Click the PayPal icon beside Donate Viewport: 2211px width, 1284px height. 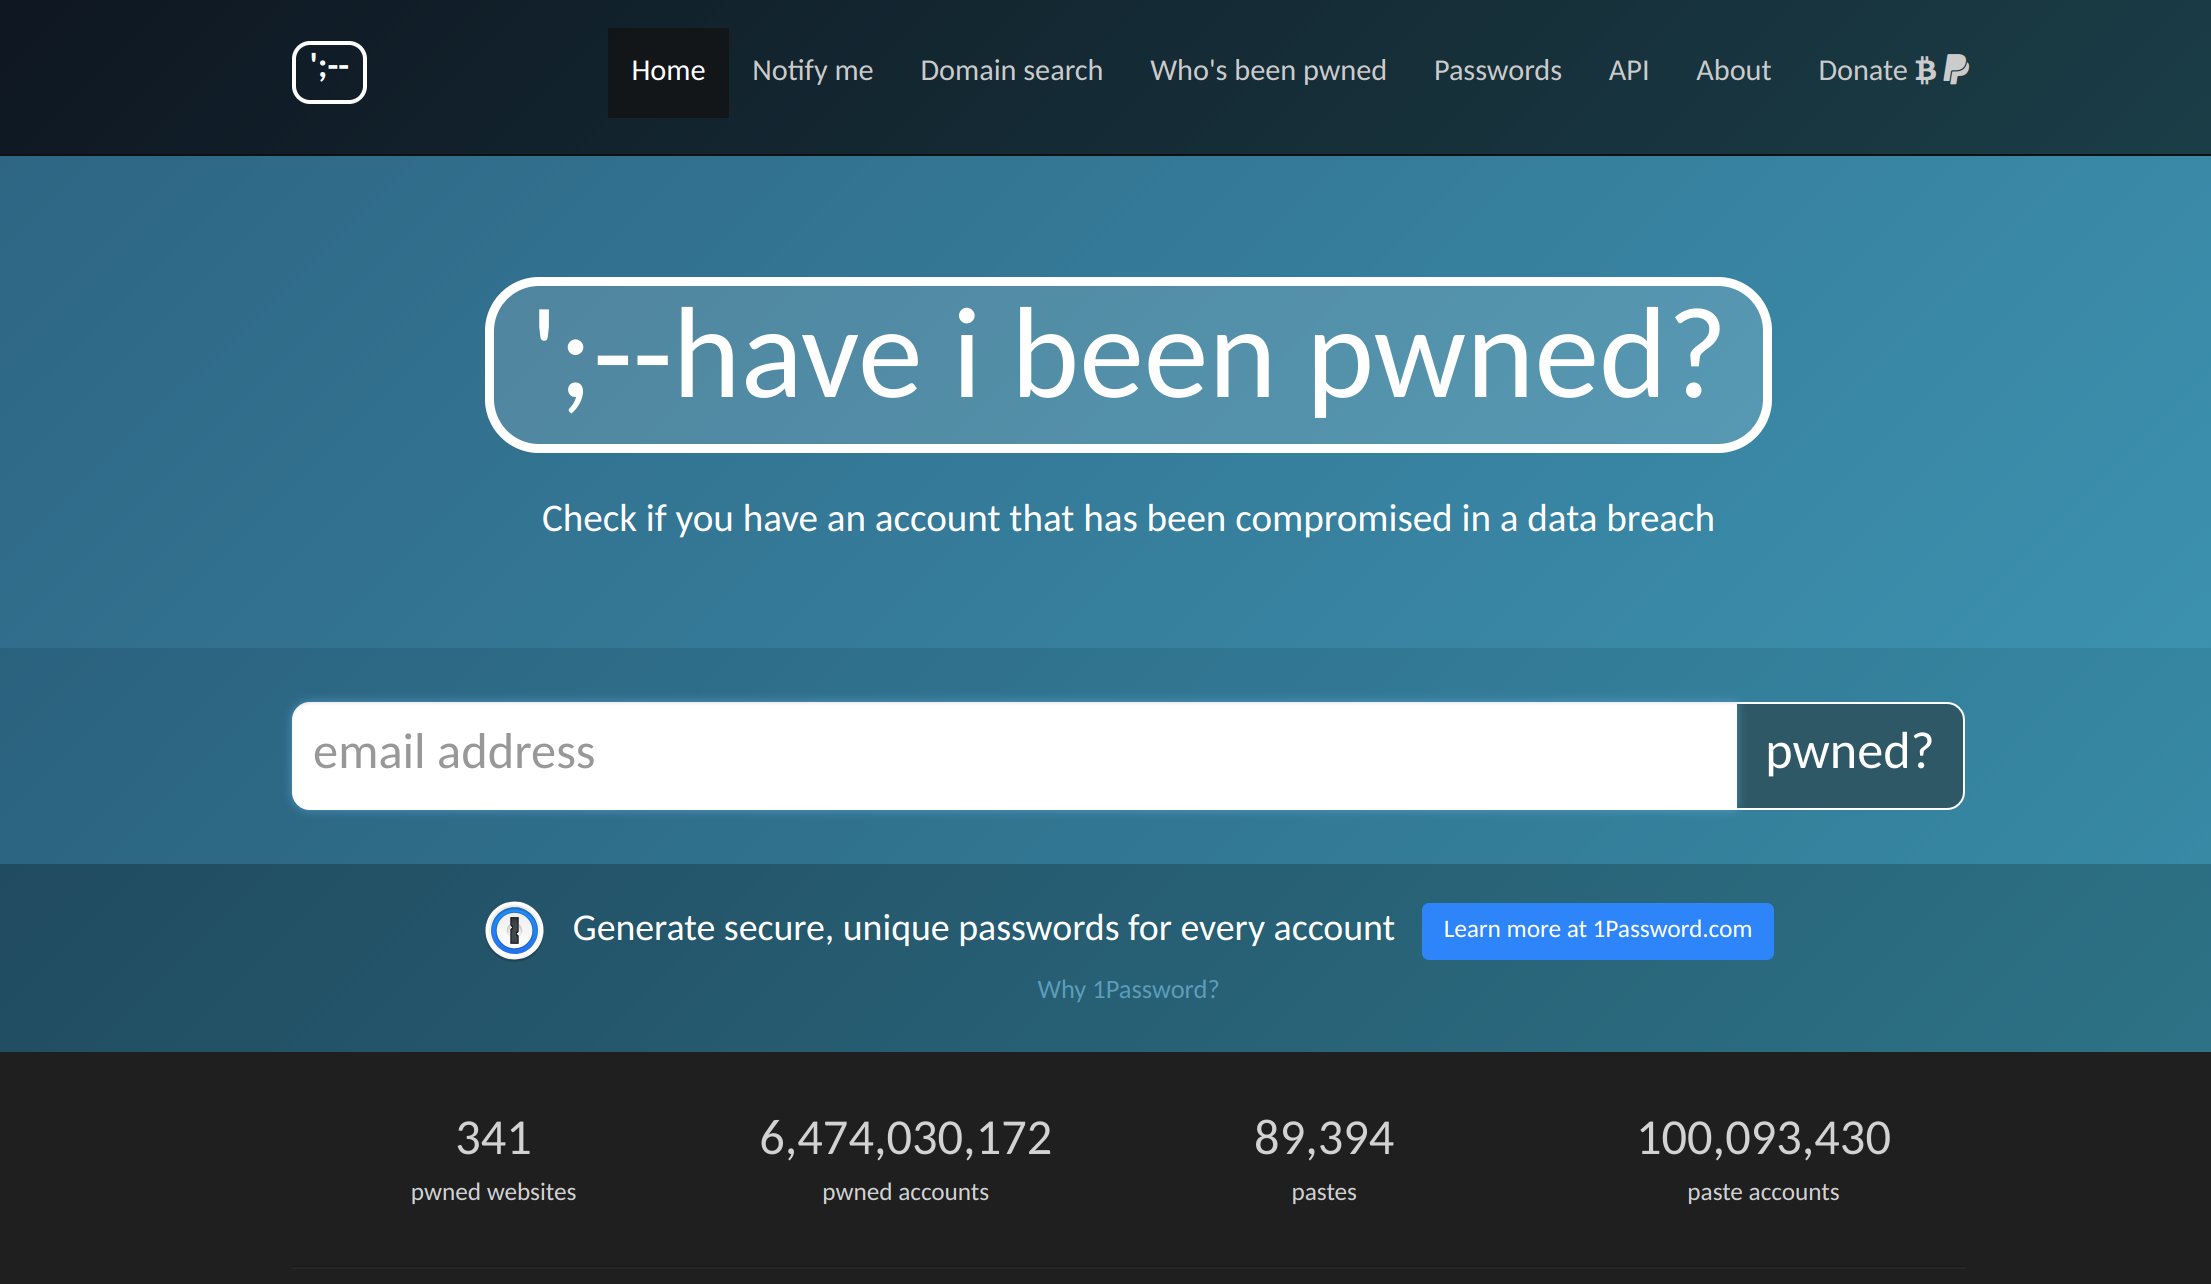(x=1956, y=70)
